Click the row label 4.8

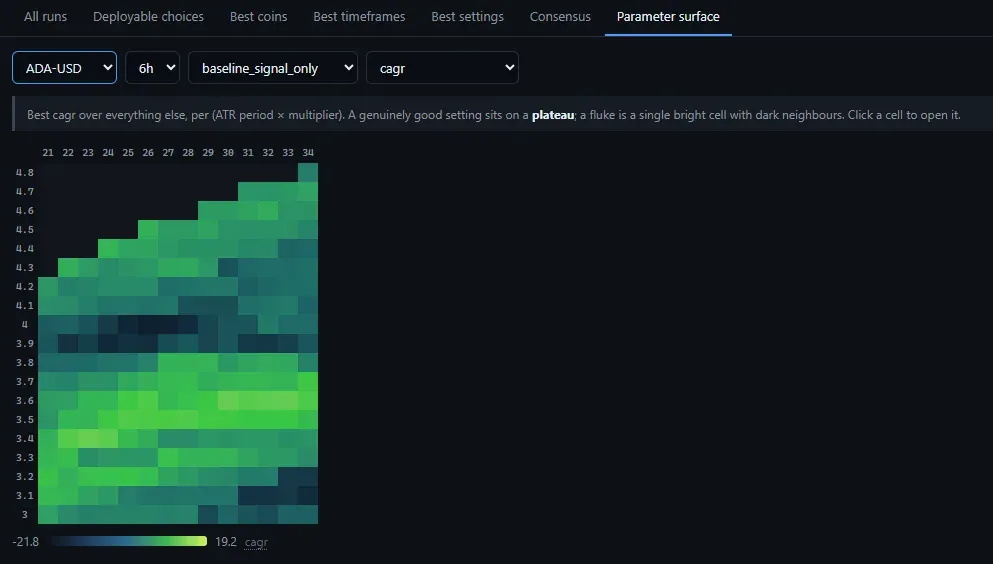[25, 172]
